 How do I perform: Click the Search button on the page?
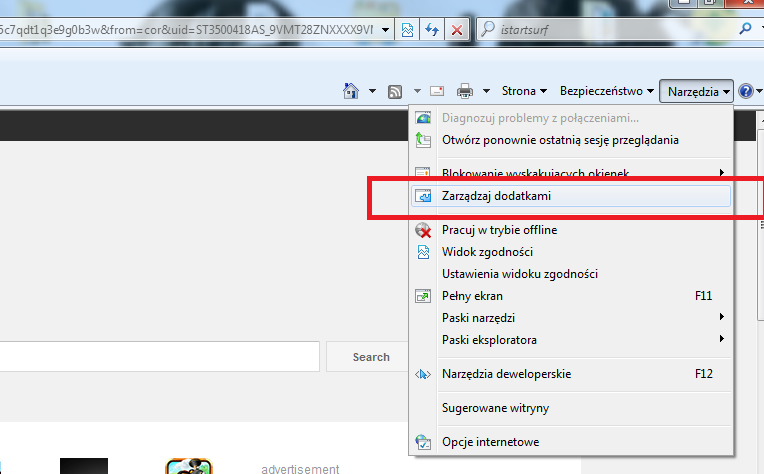coord(371,357)
